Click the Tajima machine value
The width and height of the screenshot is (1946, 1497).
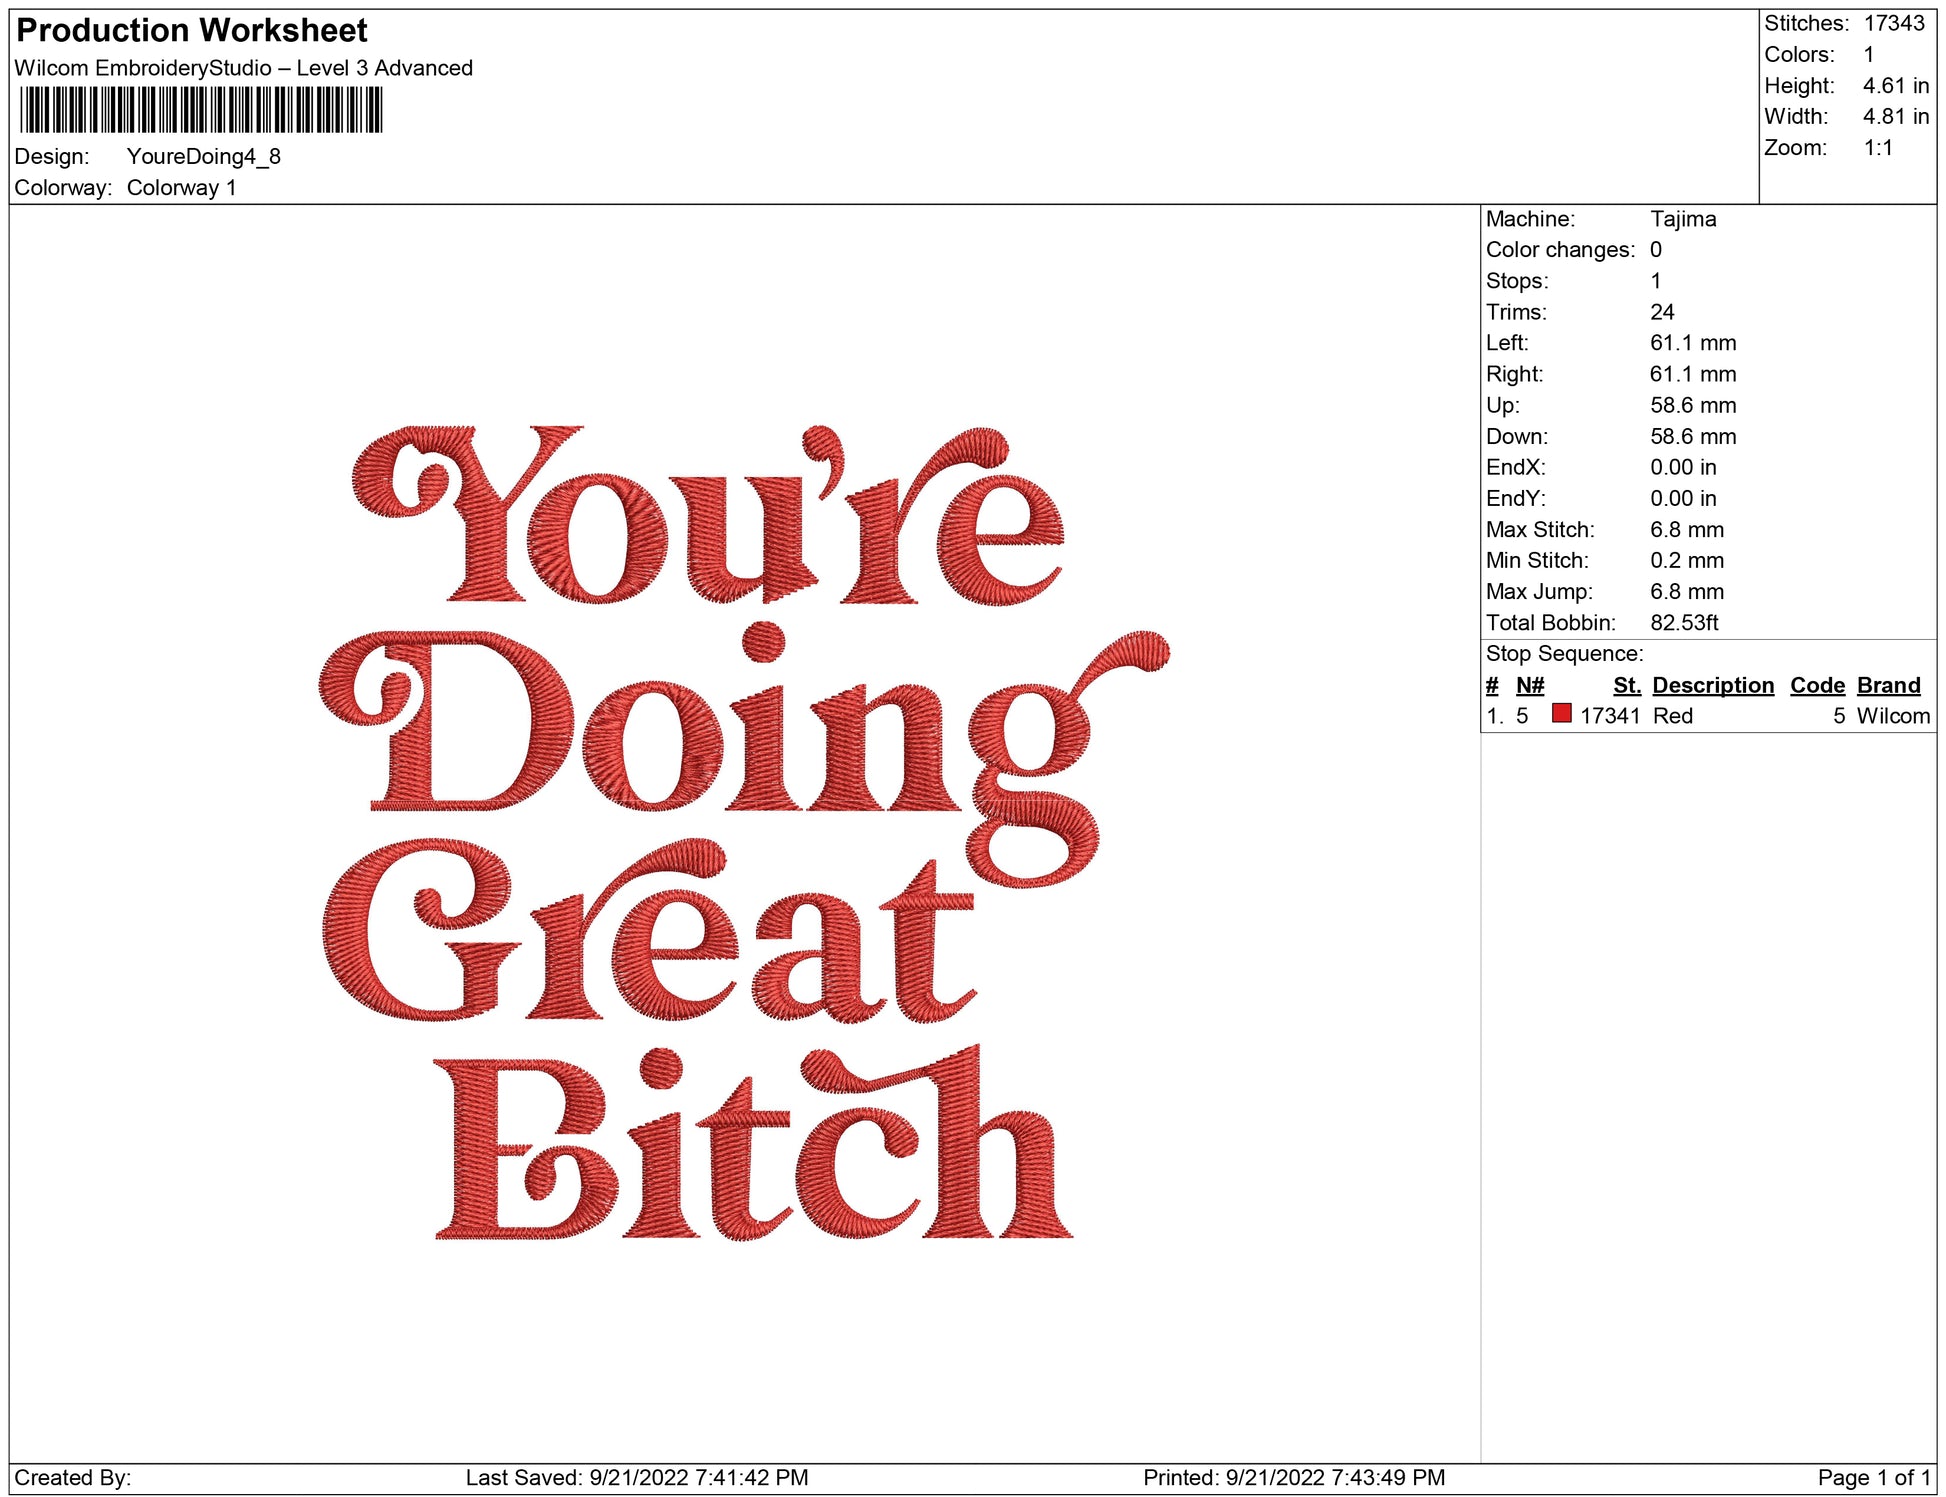(x=1682, y=219)
